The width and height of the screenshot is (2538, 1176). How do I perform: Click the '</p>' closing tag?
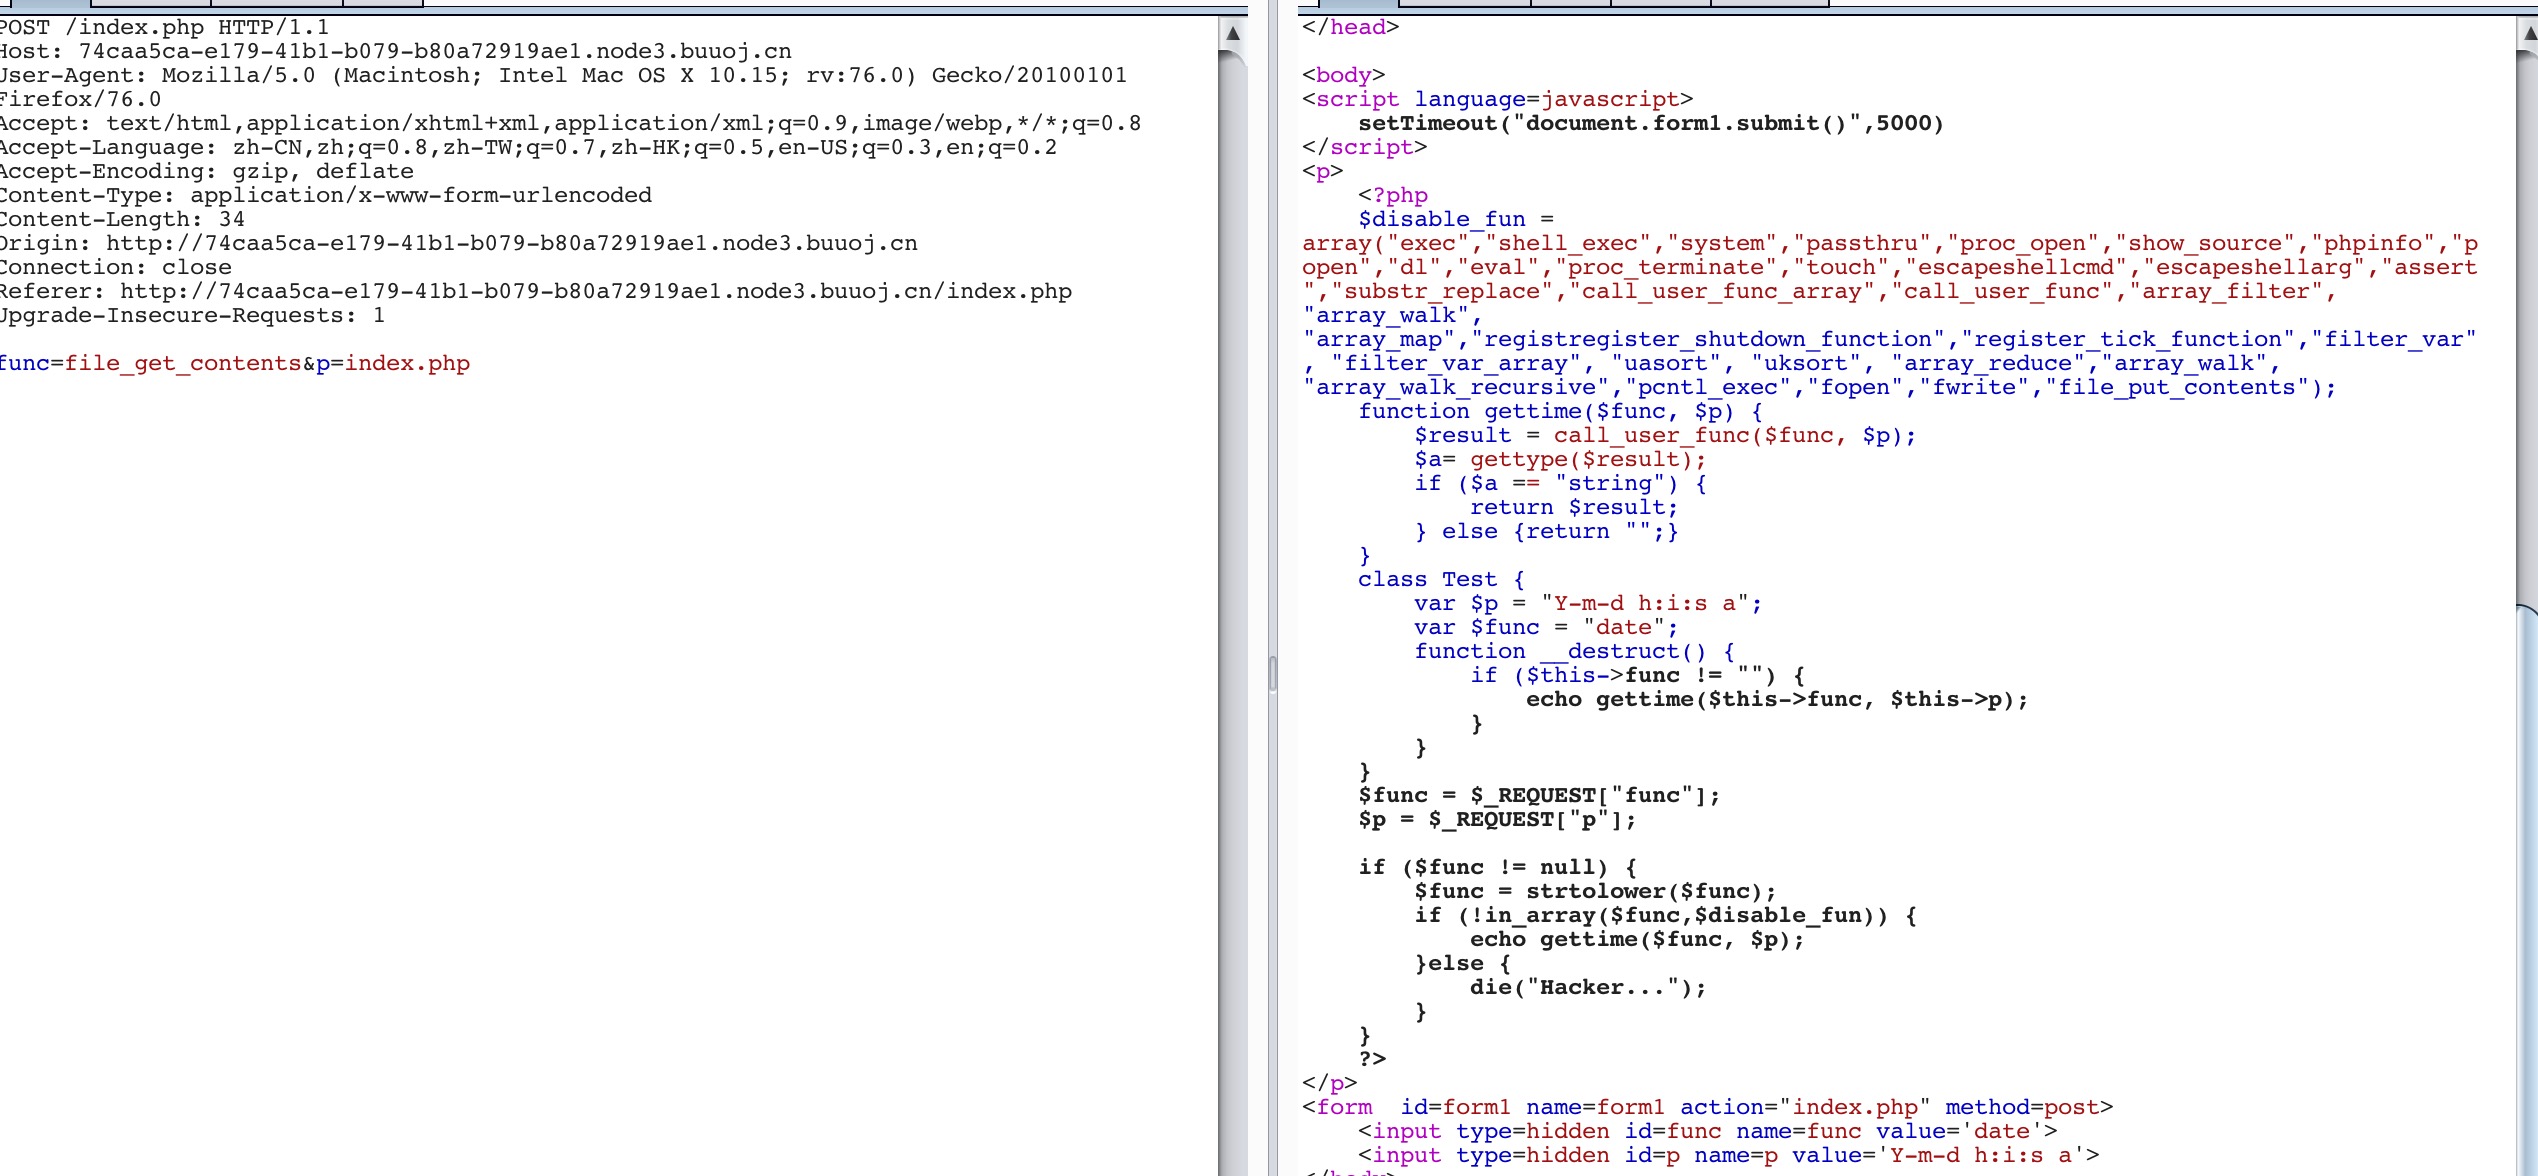tap(1330, 1083)
